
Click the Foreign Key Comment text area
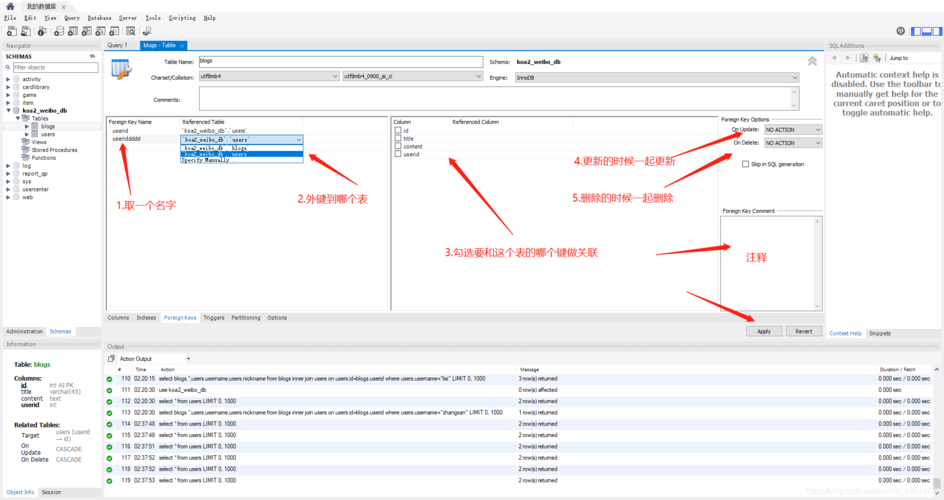pos(771,264)
